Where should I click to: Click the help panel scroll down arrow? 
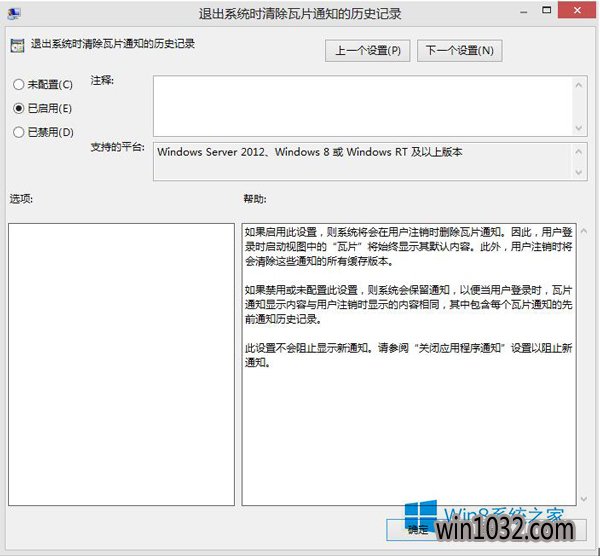click(582, 497)
